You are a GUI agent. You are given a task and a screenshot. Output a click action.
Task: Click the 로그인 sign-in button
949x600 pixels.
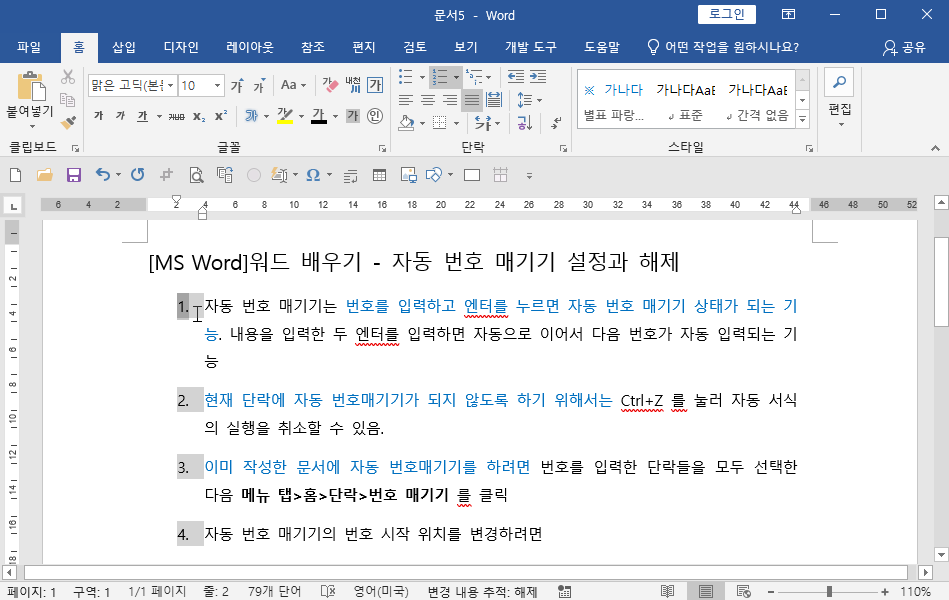[x=726, y=14]
